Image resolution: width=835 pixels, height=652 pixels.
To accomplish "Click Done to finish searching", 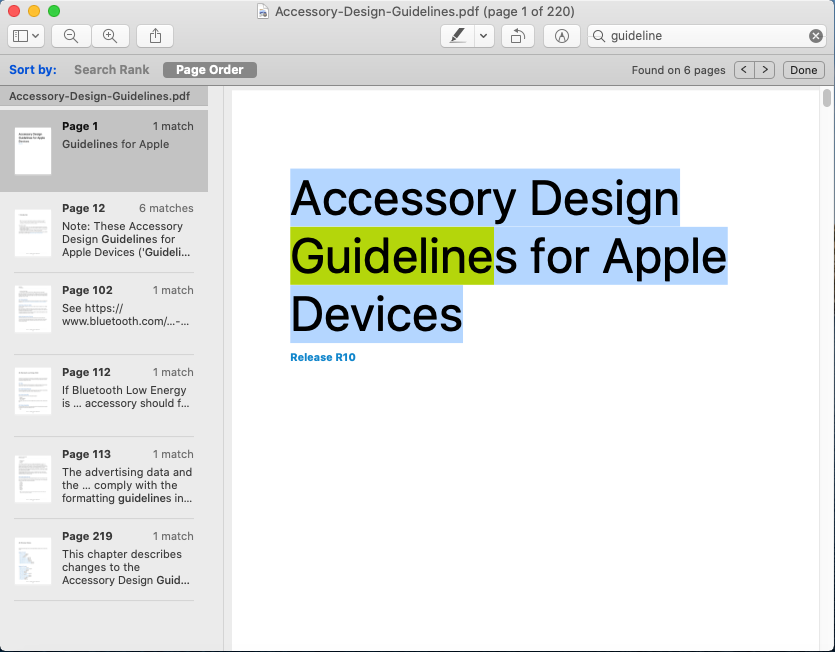I will [x=804, y=70].
